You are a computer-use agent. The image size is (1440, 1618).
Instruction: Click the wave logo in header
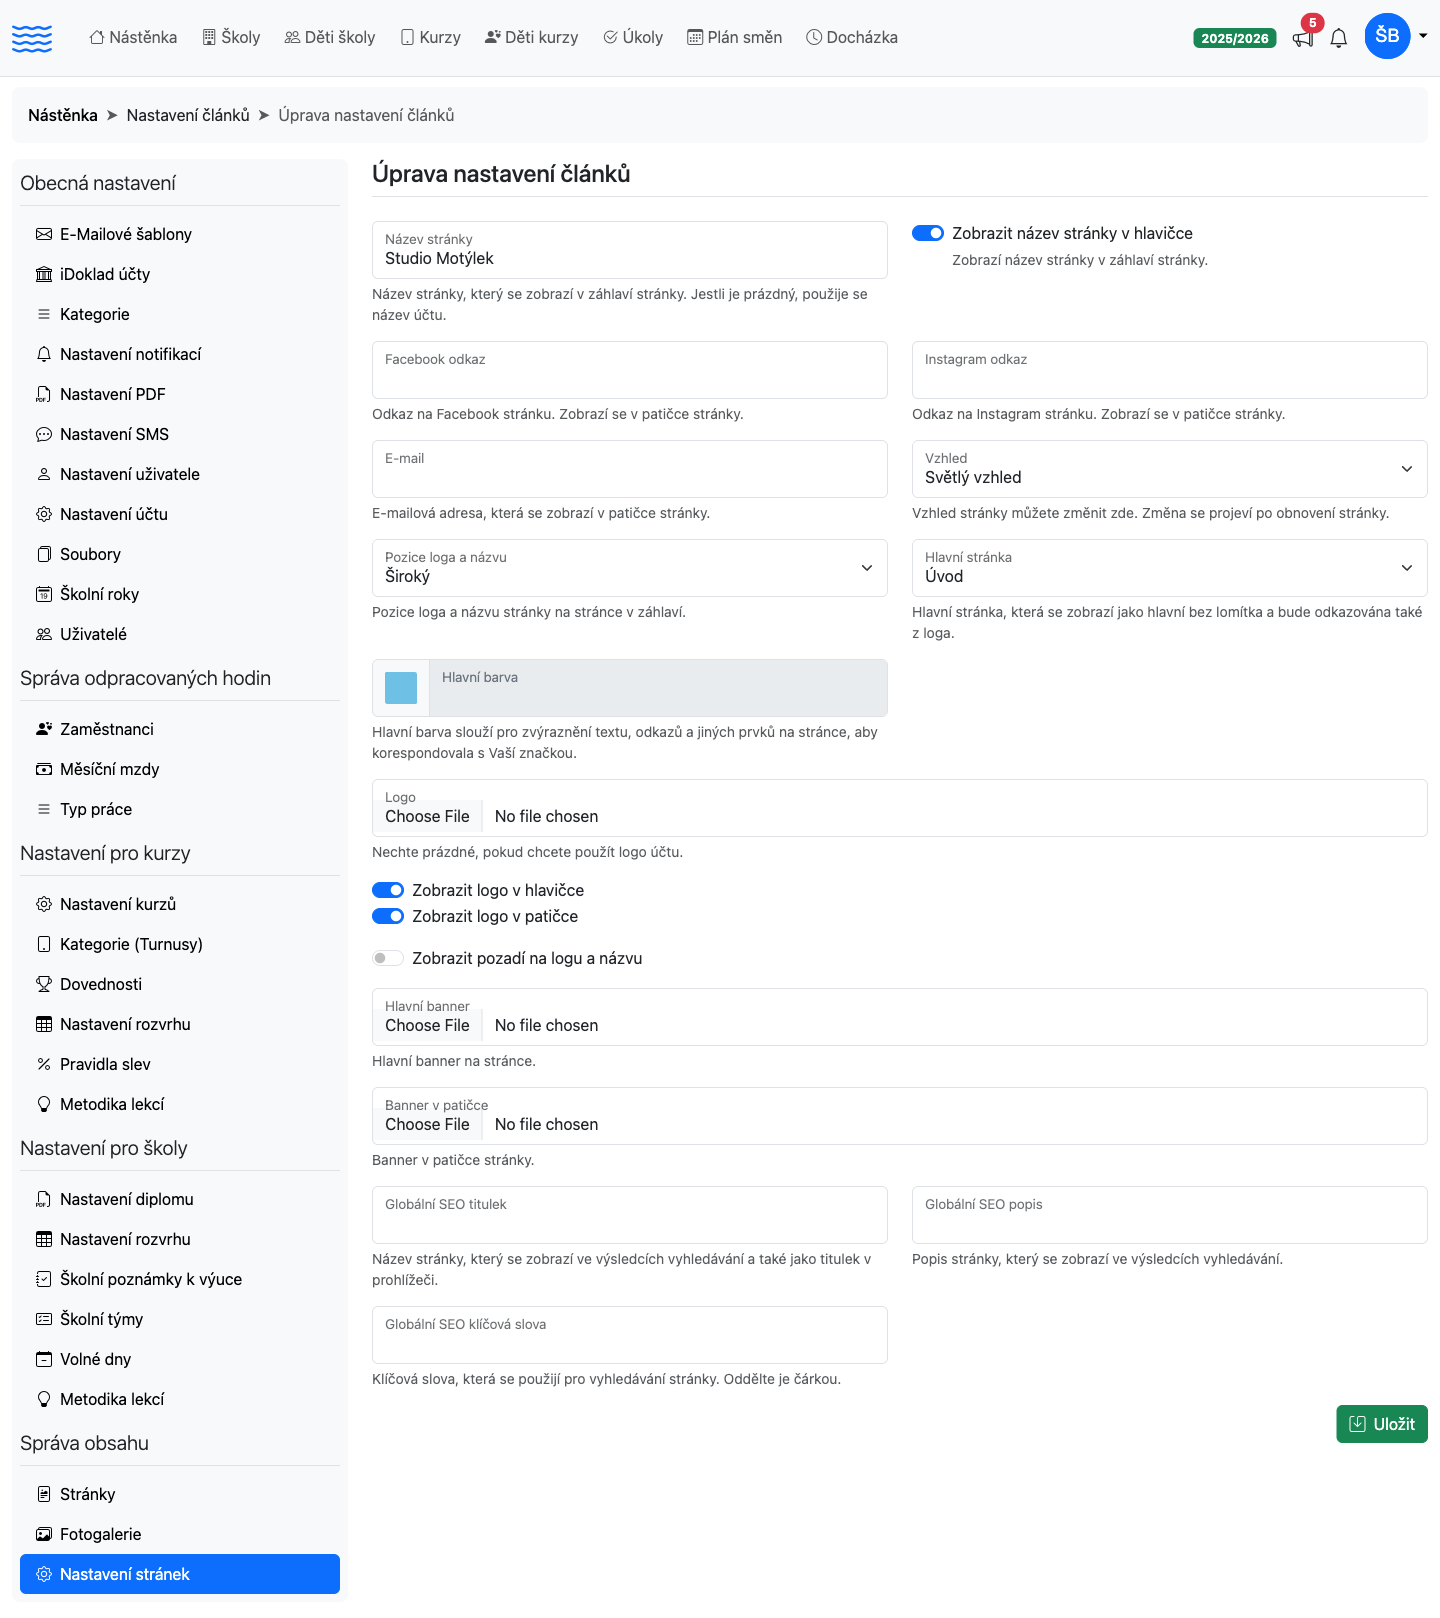click(x=32, y=38)
